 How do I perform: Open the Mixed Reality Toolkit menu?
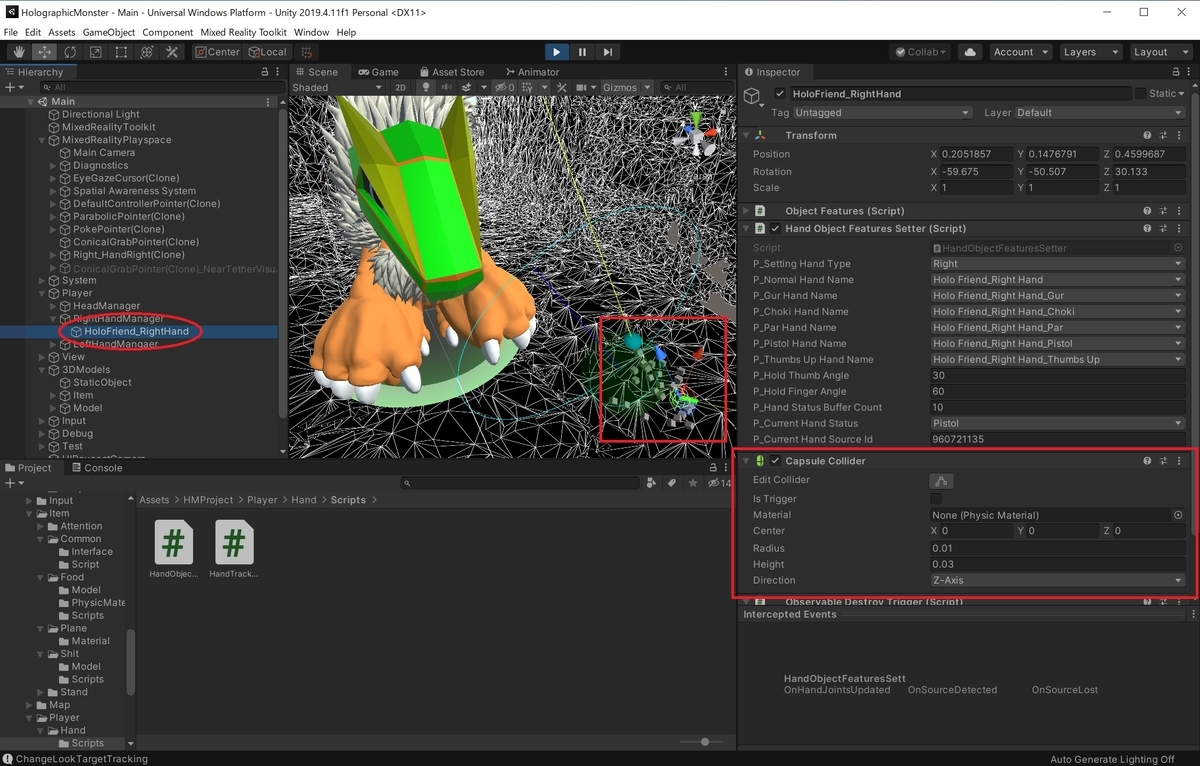(244, 32)
